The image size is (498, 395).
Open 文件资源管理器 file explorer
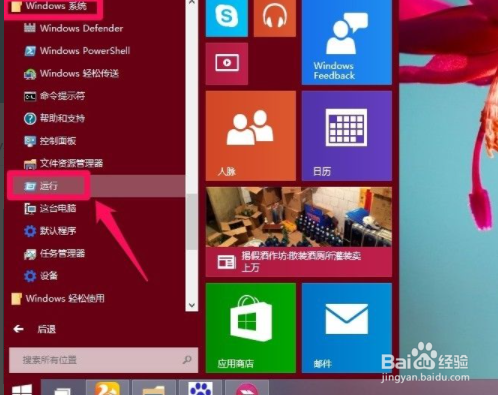[63, 163]
